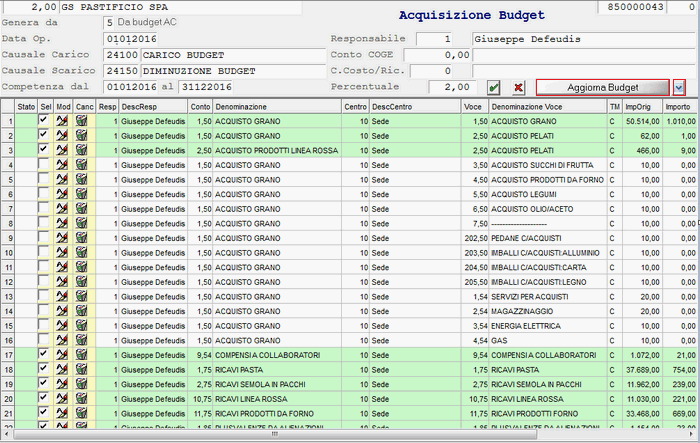Click the row 8 number header
This screenshot has width=700, height=443.
coord(8,223)
